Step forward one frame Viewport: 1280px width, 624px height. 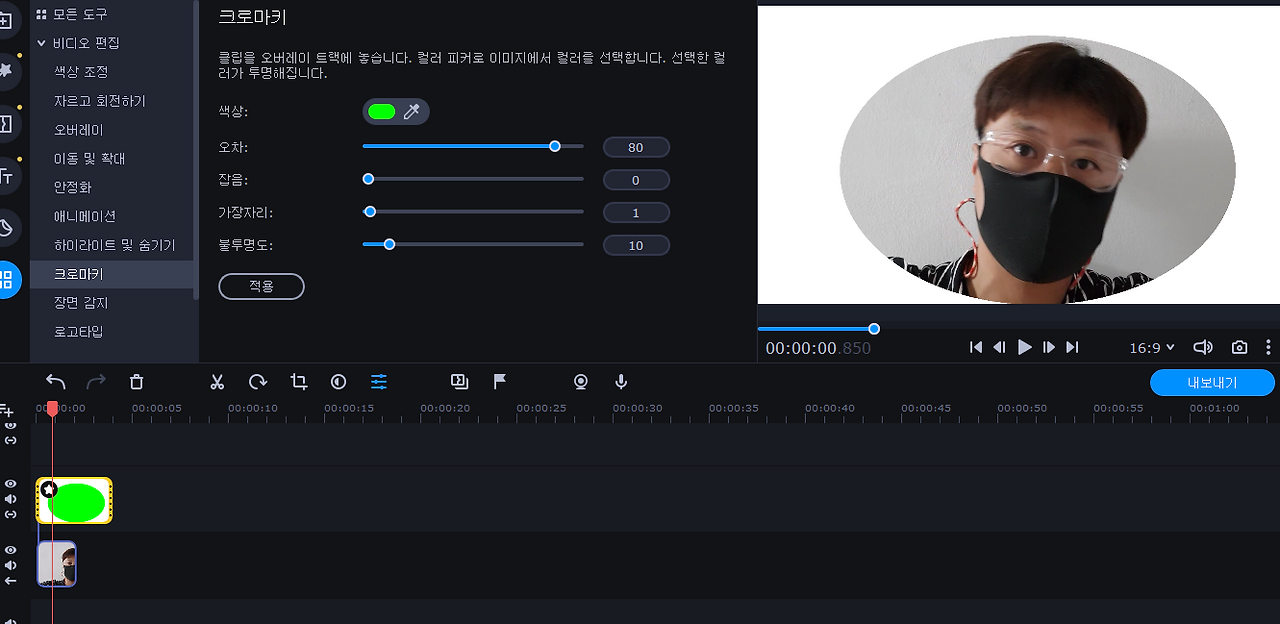(x=1048, y=347)
